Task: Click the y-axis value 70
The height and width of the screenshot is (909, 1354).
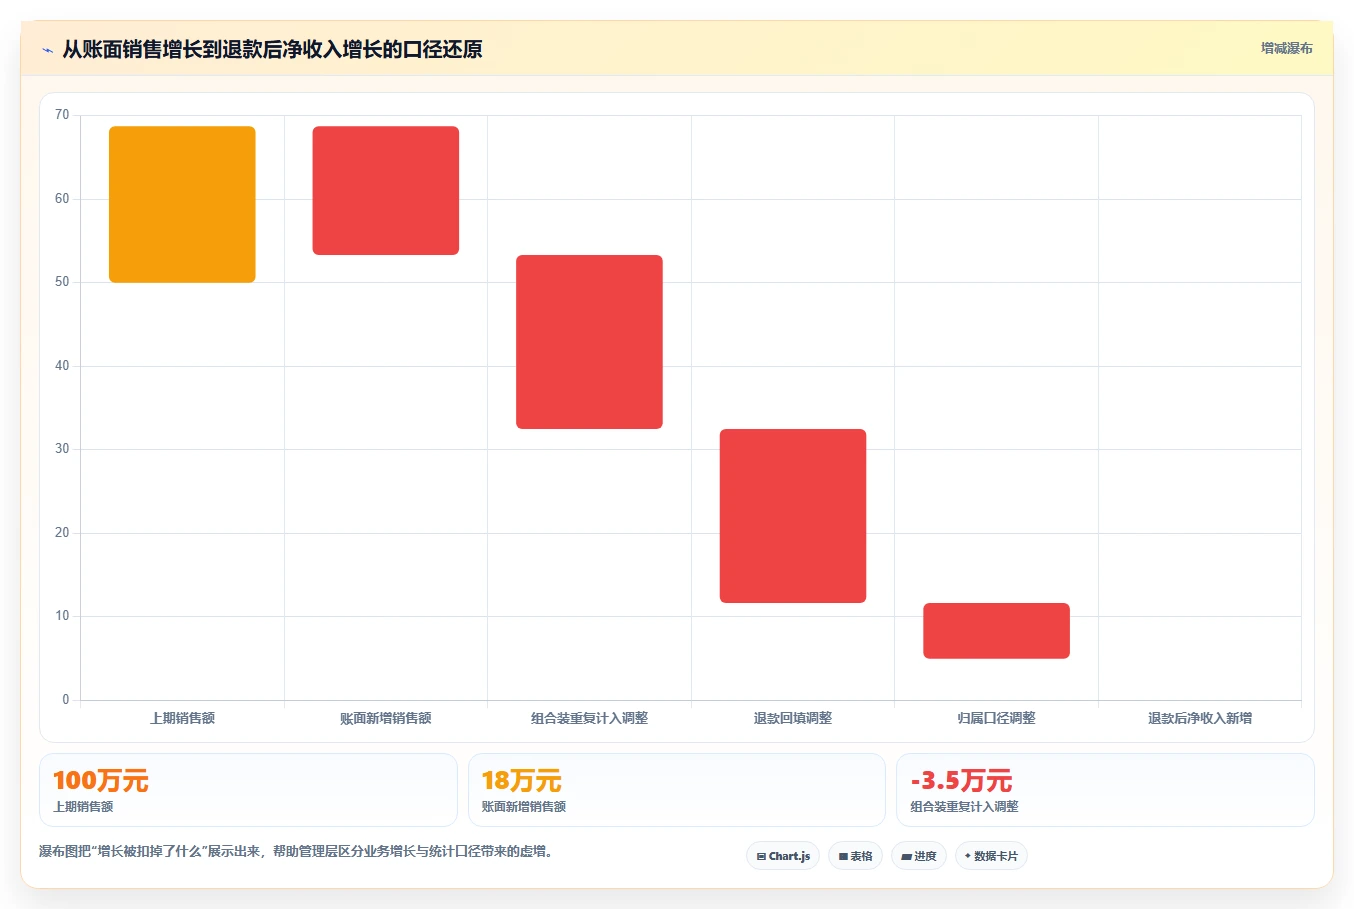Action: click(x=62, y=115)
